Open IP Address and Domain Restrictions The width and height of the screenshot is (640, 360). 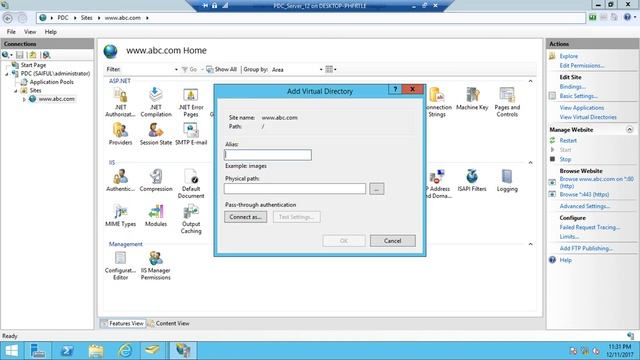[x=438, y=184]
